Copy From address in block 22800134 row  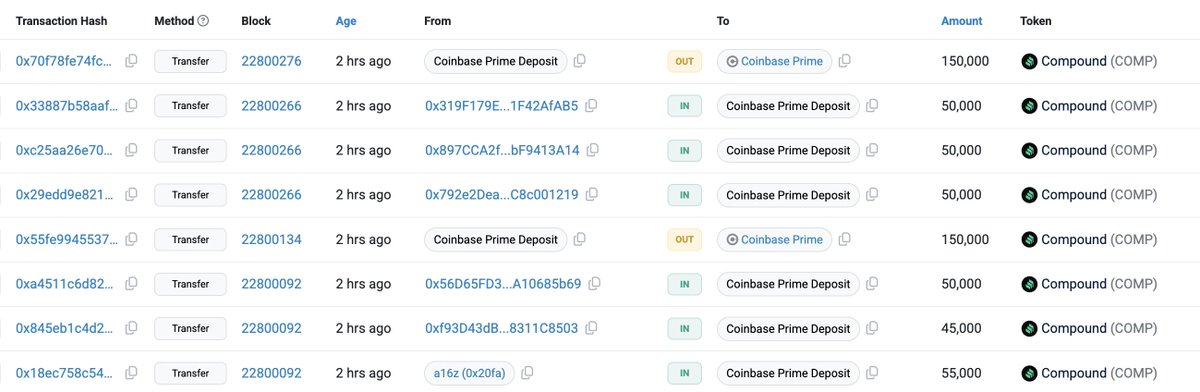tap(580, 240)
